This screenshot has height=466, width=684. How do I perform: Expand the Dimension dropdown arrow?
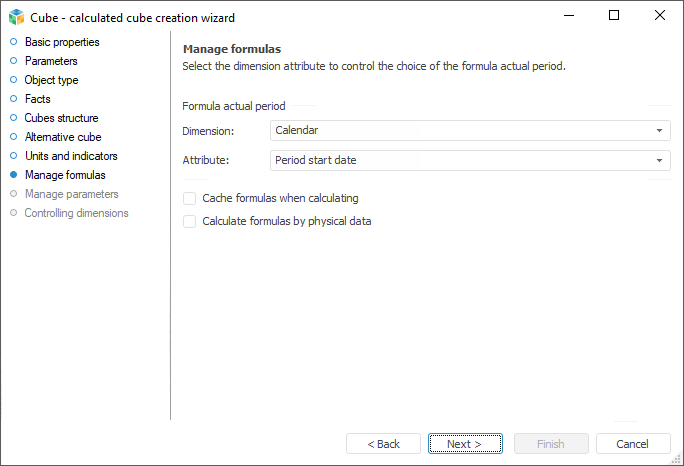[660, 131]
